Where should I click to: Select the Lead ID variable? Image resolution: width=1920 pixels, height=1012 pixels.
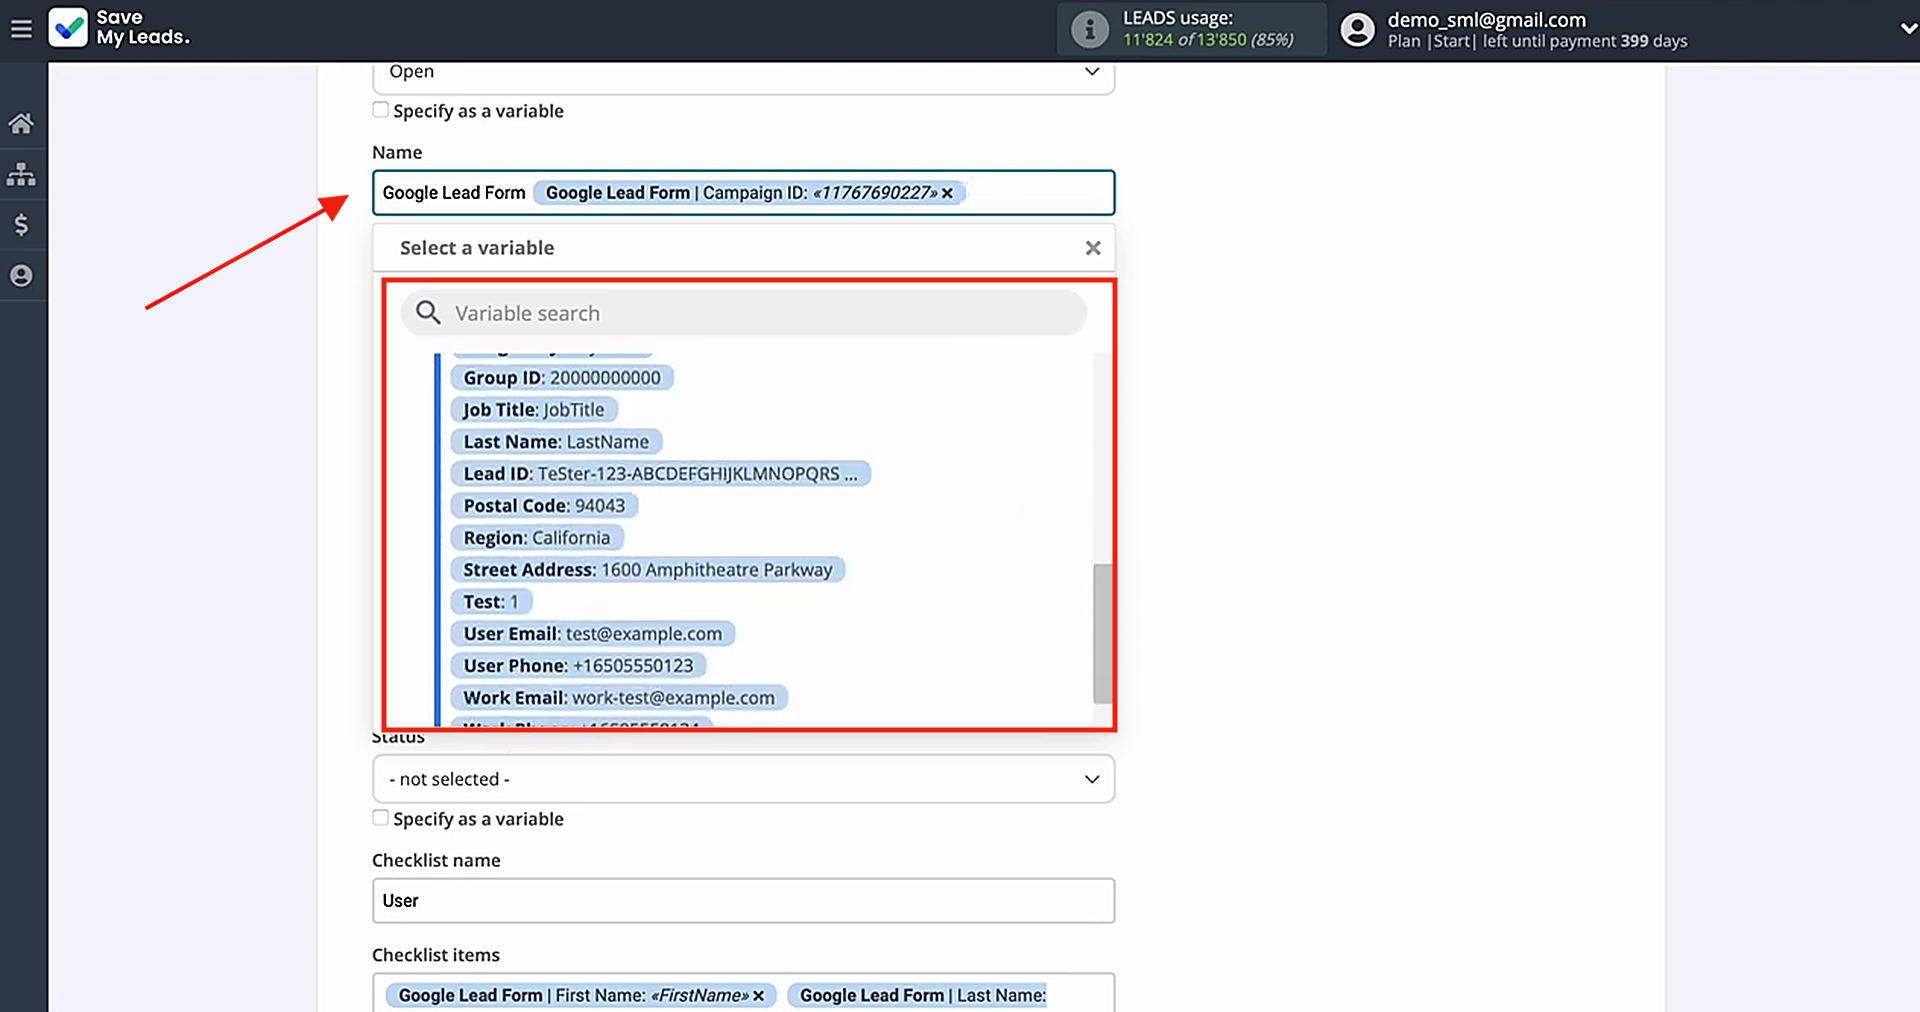pyautogui.click(x=661, y=474)
